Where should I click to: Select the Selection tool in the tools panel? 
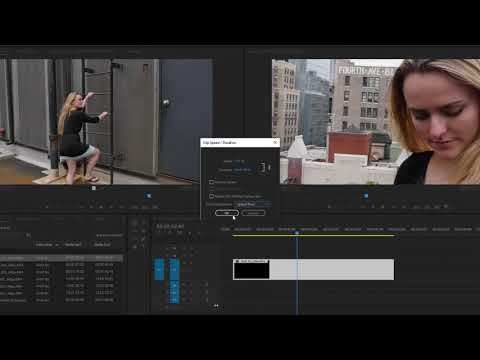pyautogui.click(x=135, y=223)
